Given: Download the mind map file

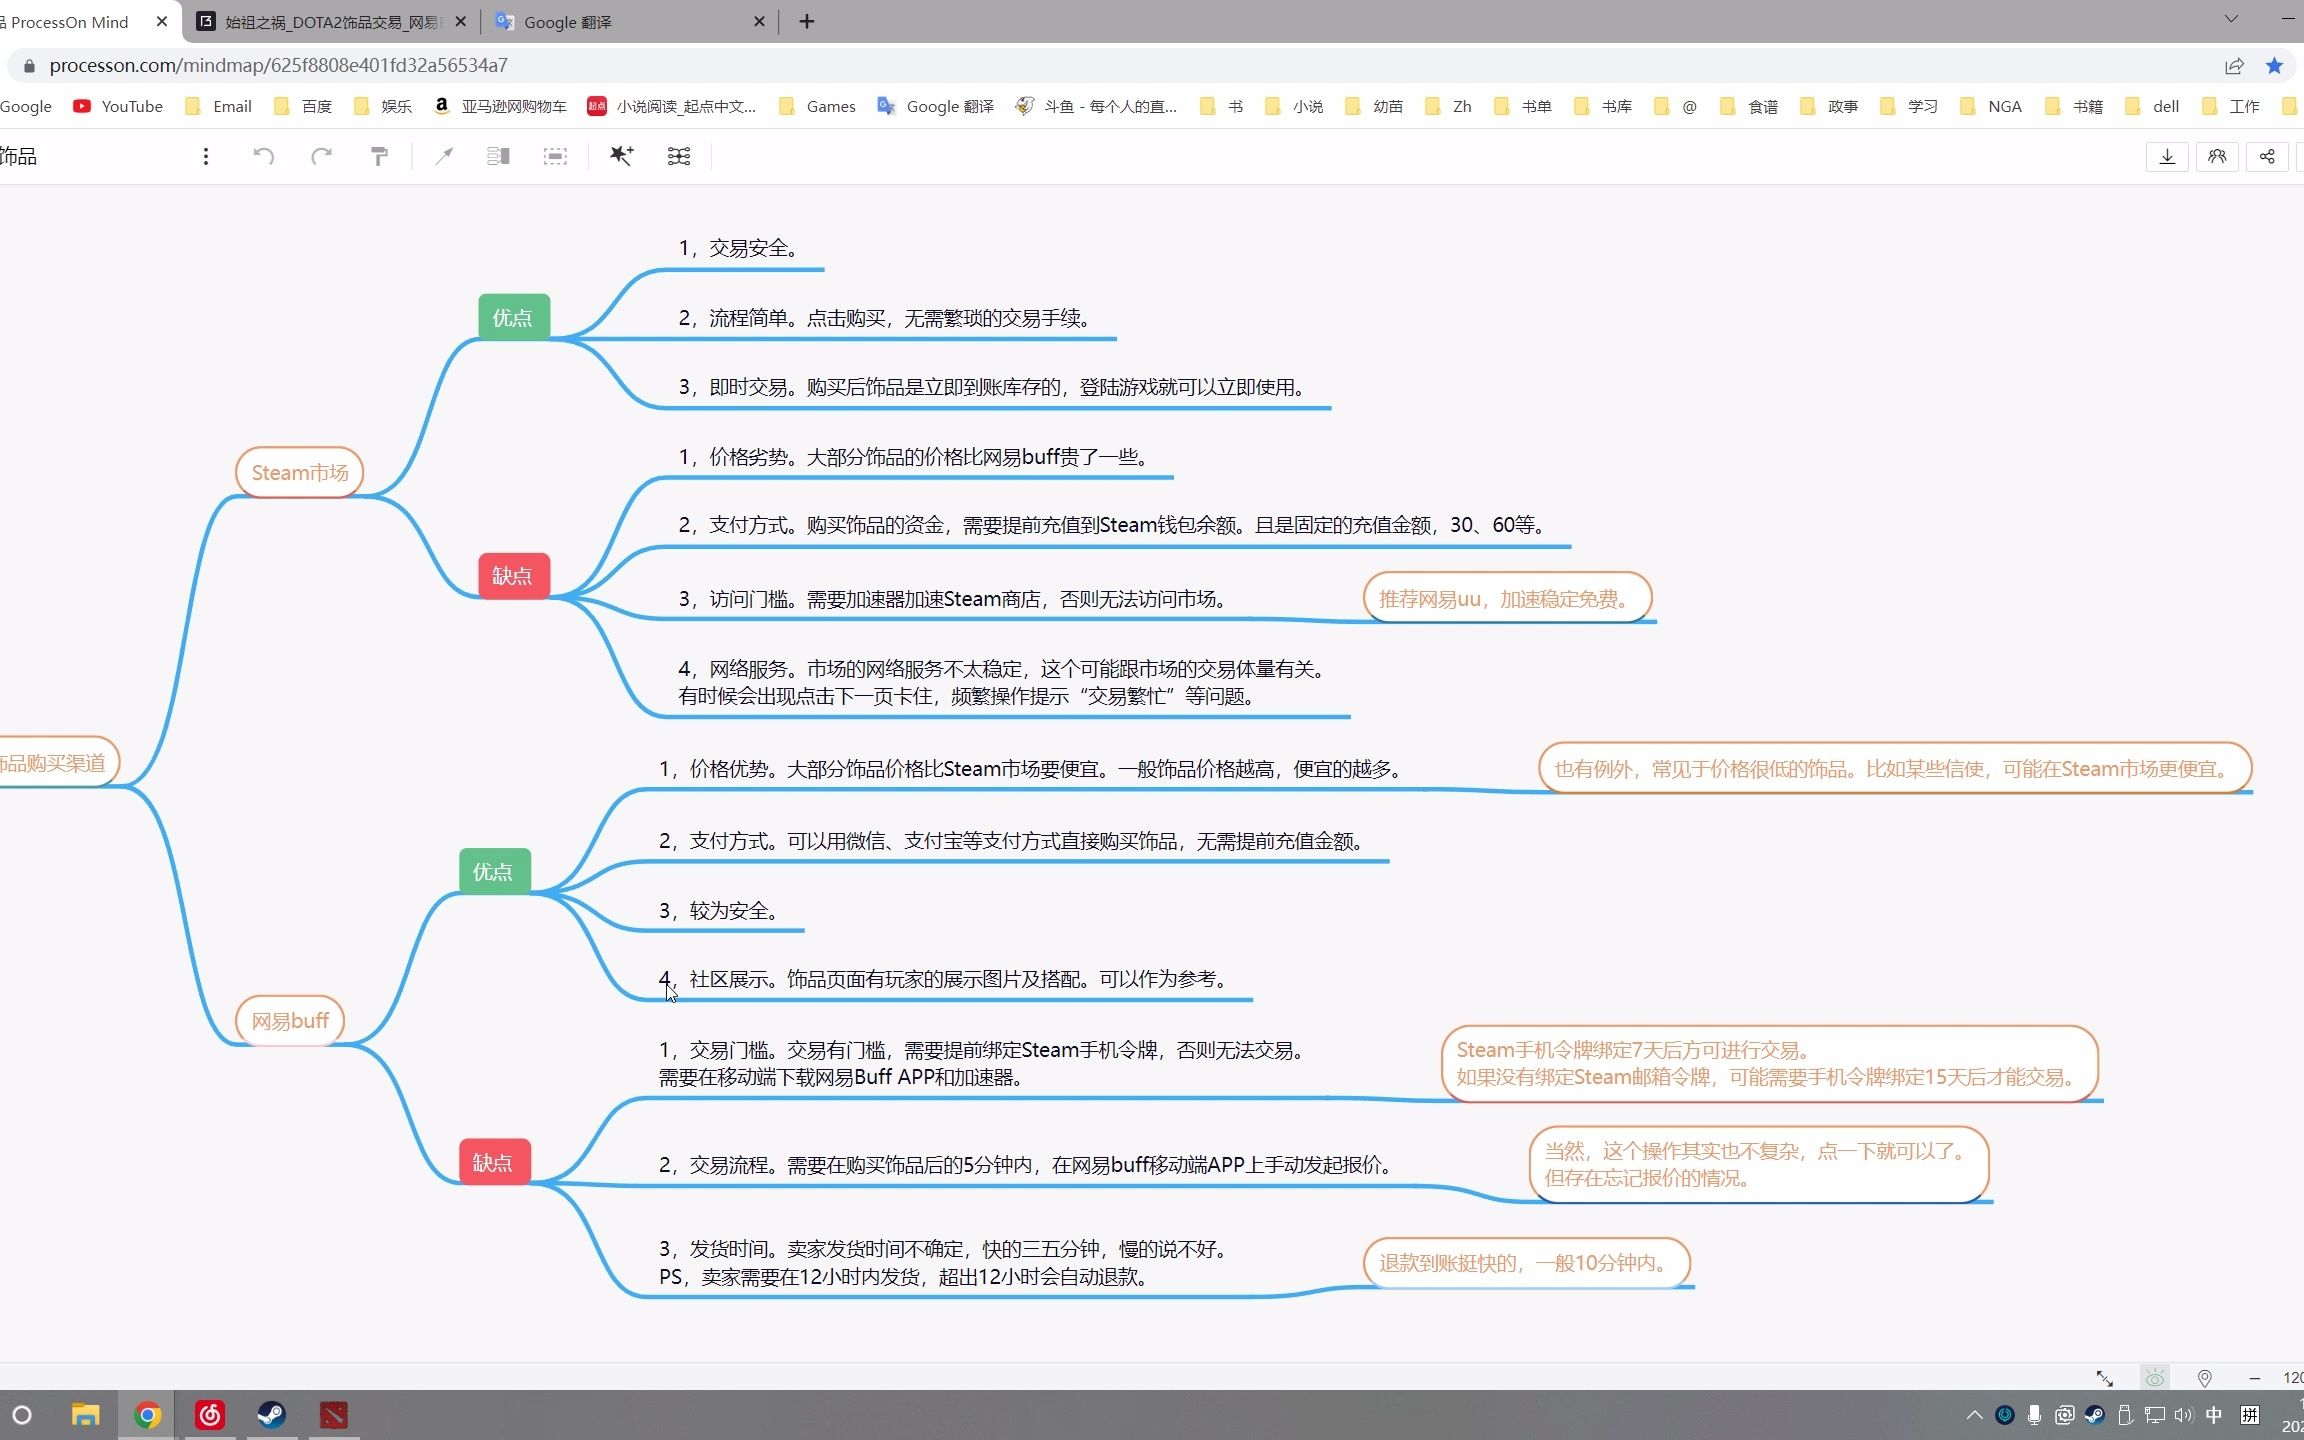Looking at the screenshot, I should point(2167,157).
